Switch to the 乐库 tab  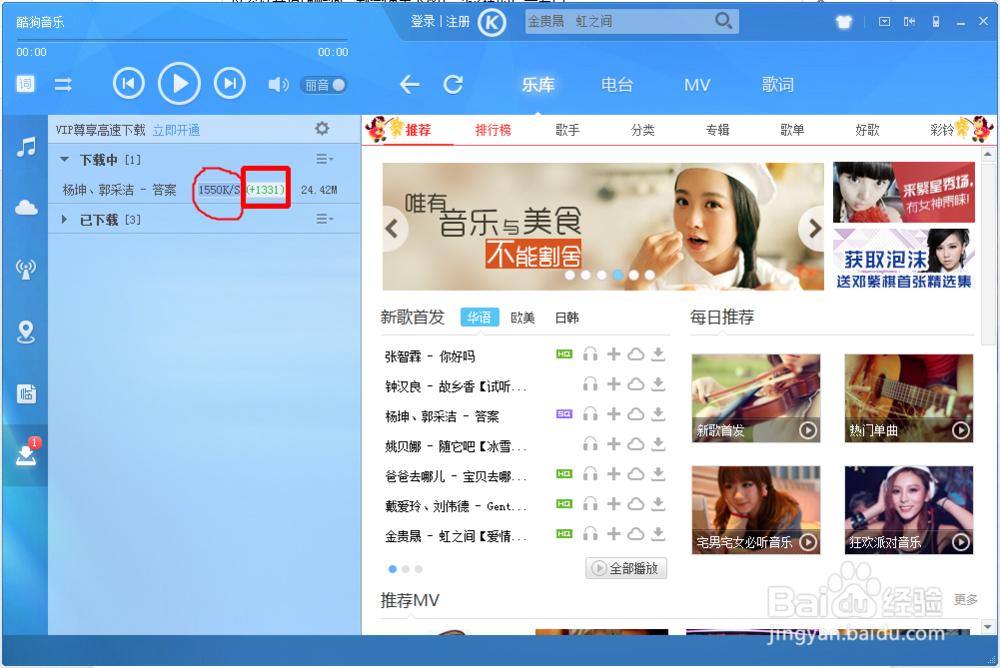pyautogui.click(x=538, y=85)
